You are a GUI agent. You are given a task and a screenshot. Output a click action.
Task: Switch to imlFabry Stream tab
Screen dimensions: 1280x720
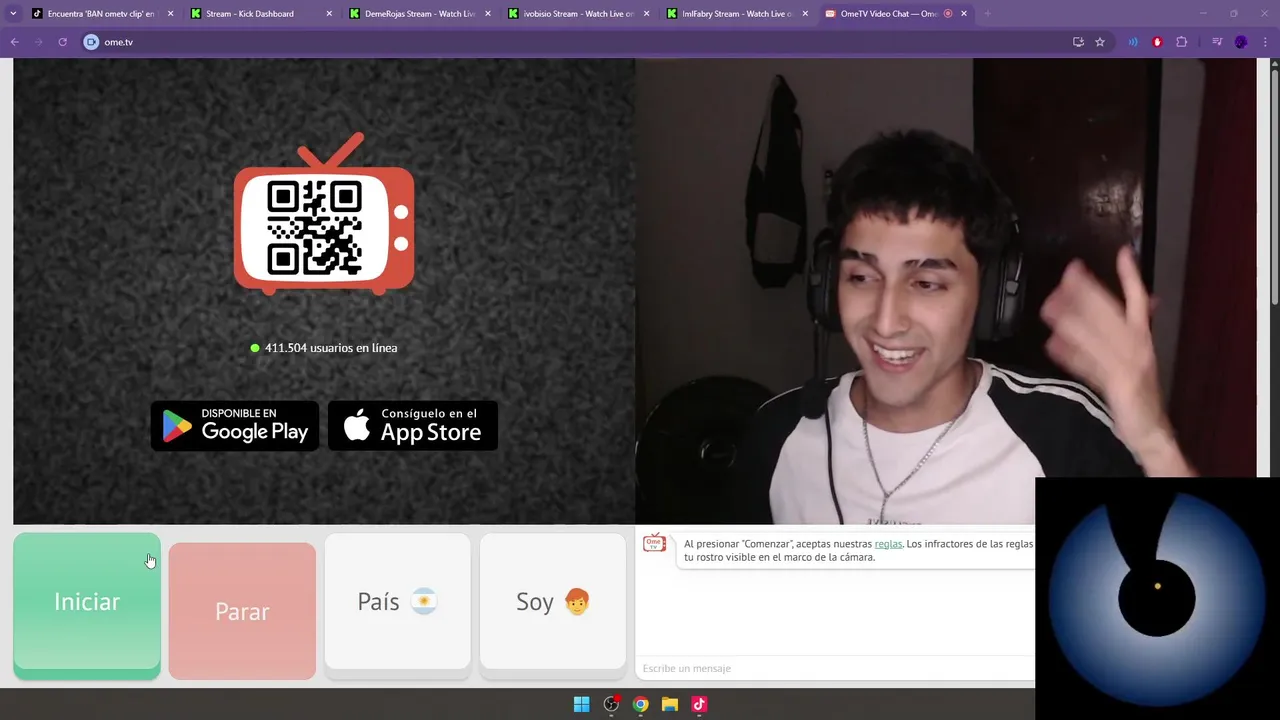[x=737, y=14]
